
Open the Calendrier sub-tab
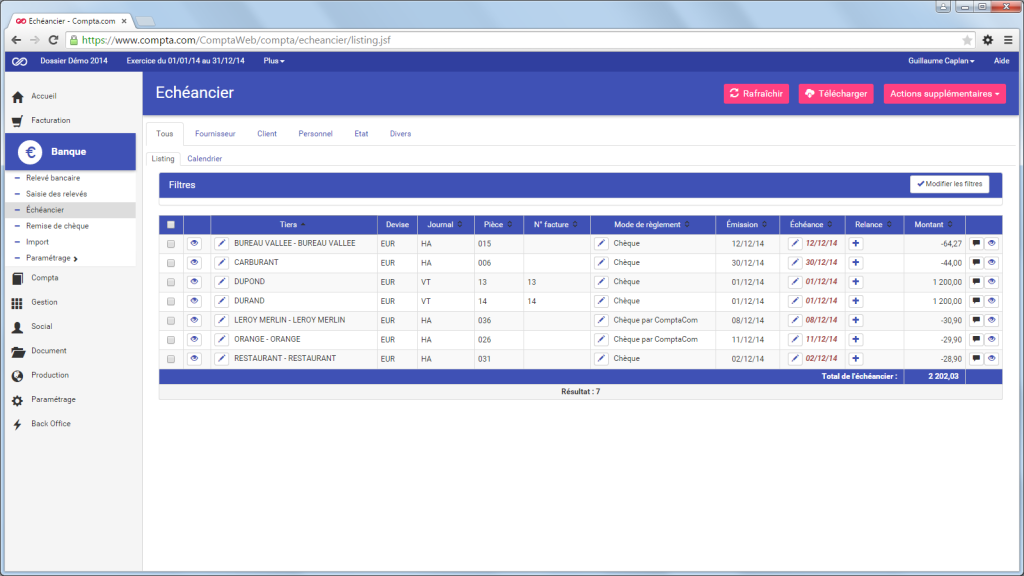coord(204,159)
